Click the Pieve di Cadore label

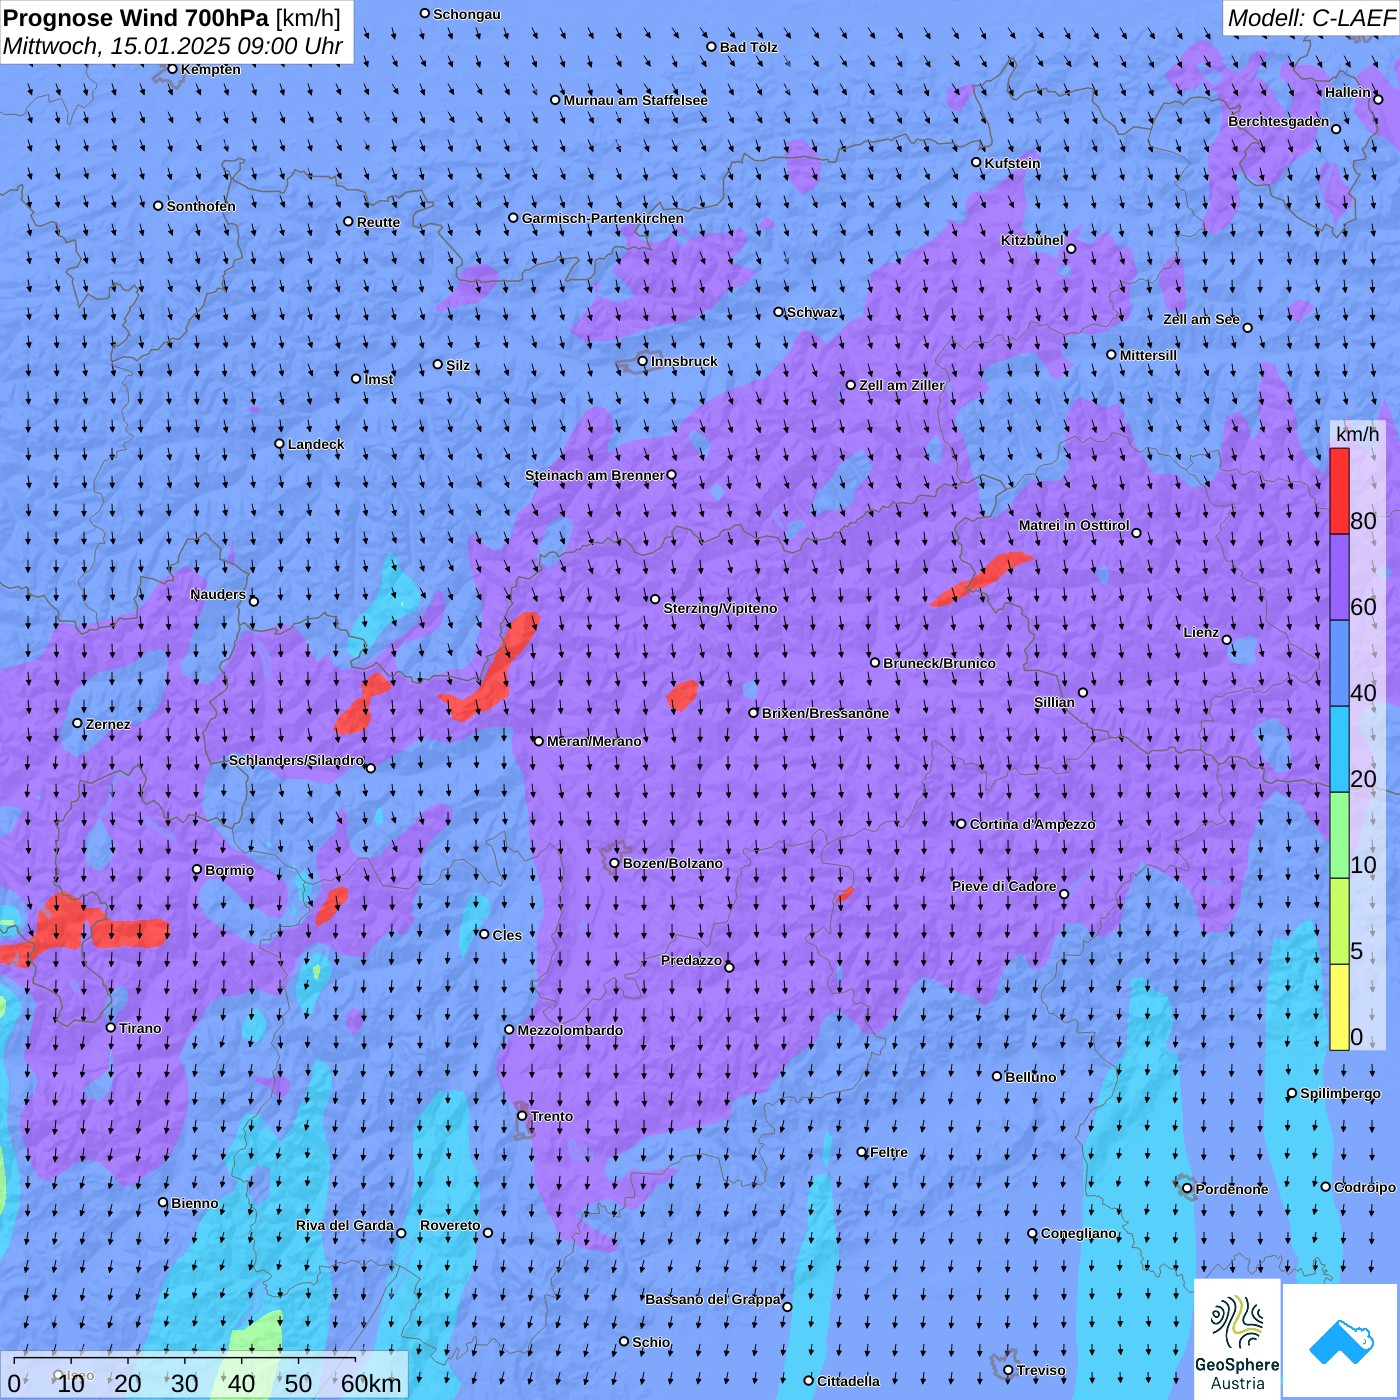click(1004, 886)
